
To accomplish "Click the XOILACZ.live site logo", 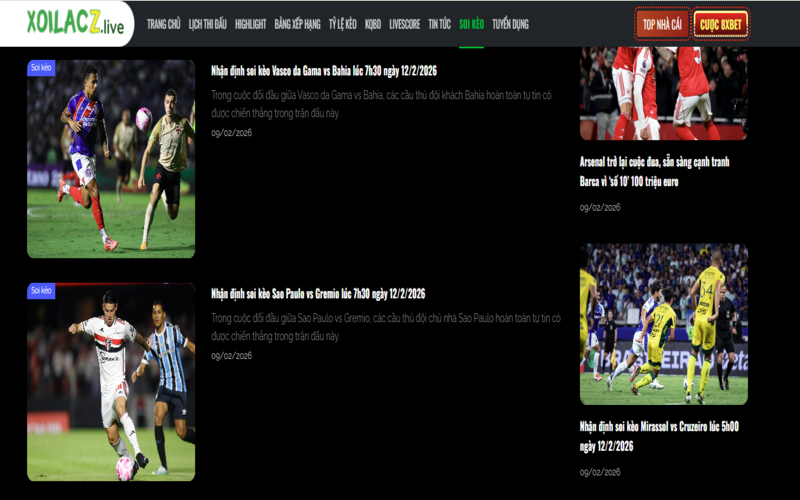I will 76,24.
